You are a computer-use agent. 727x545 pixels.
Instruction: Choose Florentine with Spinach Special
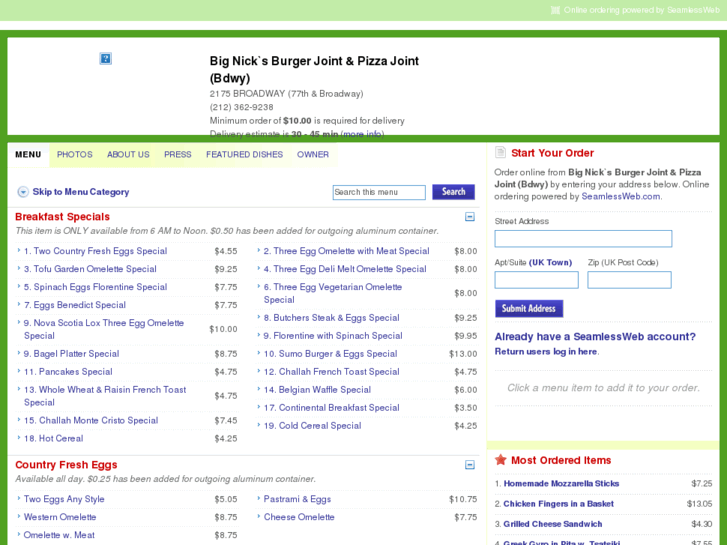[x=333, y=336]
